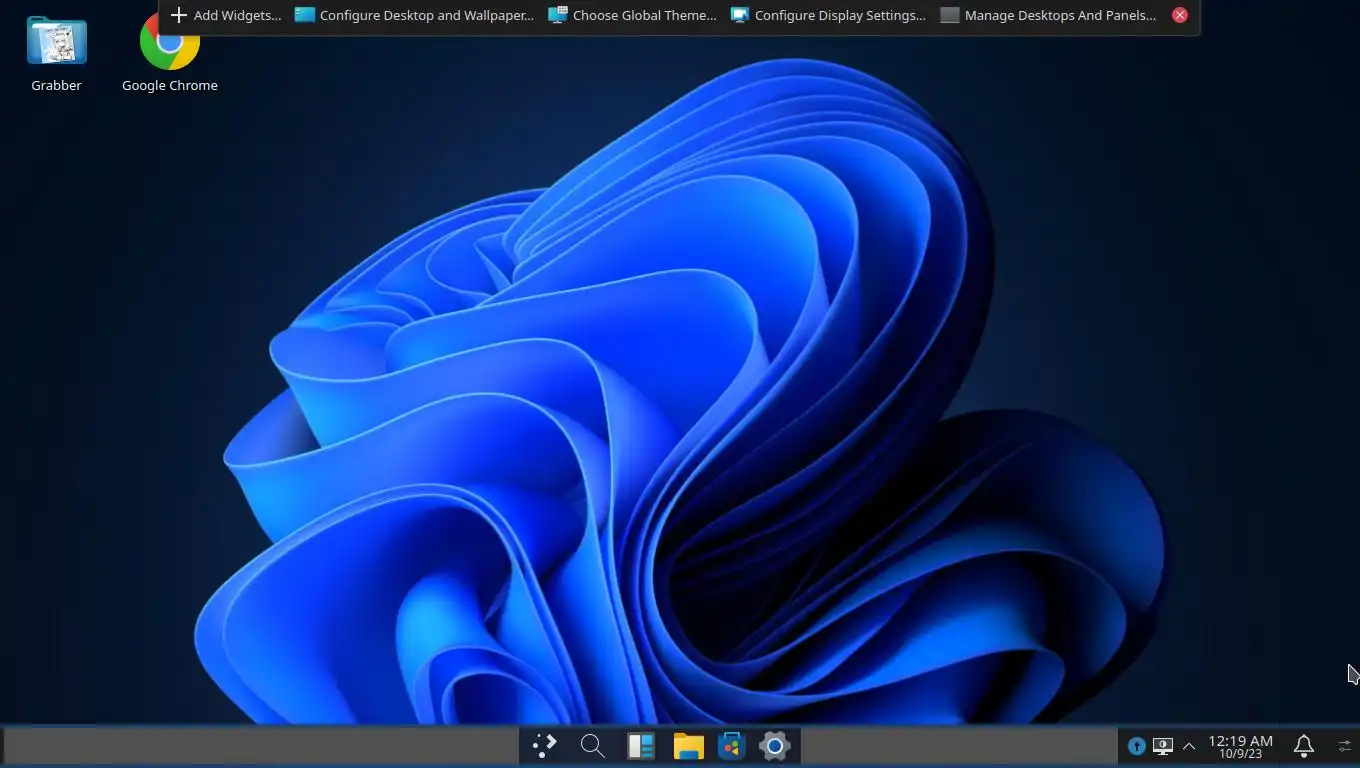Close the desktop edit mode toolbar

[1180, 15]
